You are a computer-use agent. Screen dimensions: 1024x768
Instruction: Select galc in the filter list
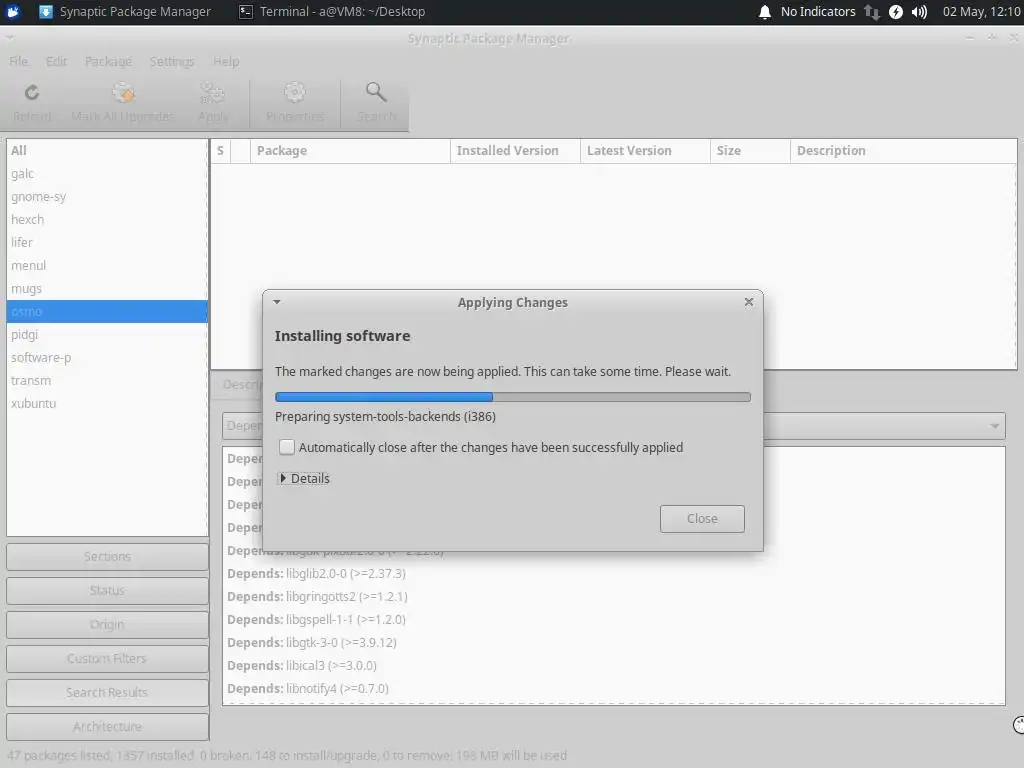pyautogui.click(x=107, y=174)
